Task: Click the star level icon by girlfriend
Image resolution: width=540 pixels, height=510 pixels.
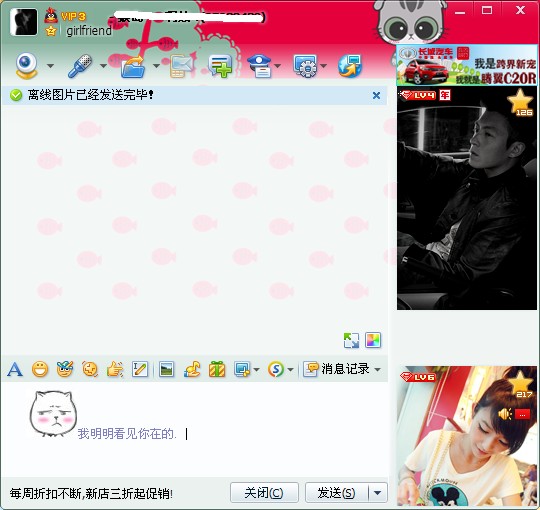Action: pos(51,31)
